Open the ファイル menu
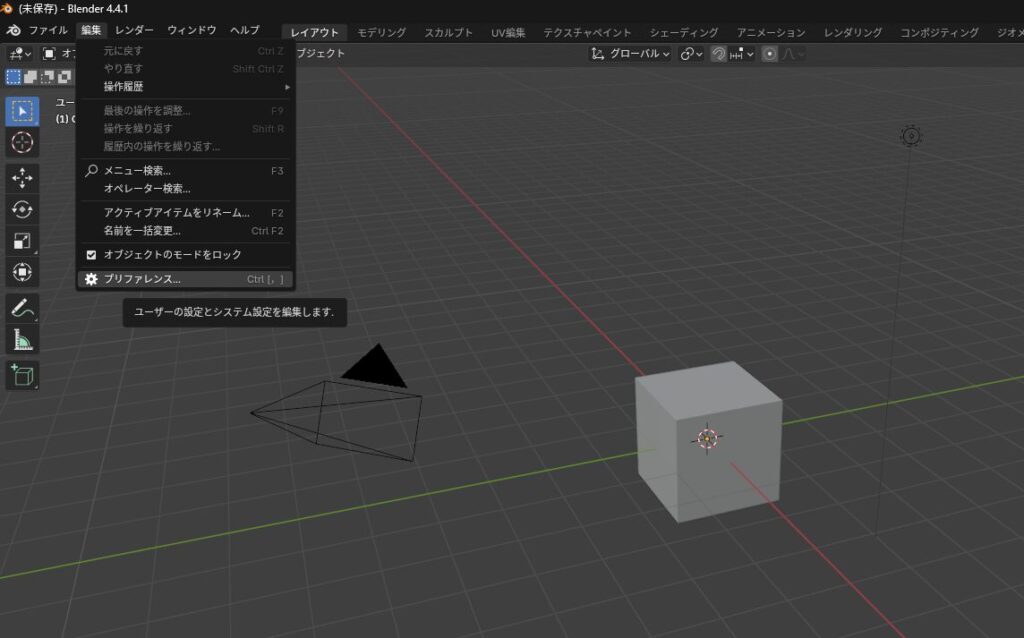 pyautogui.click(x=48, y=31)
